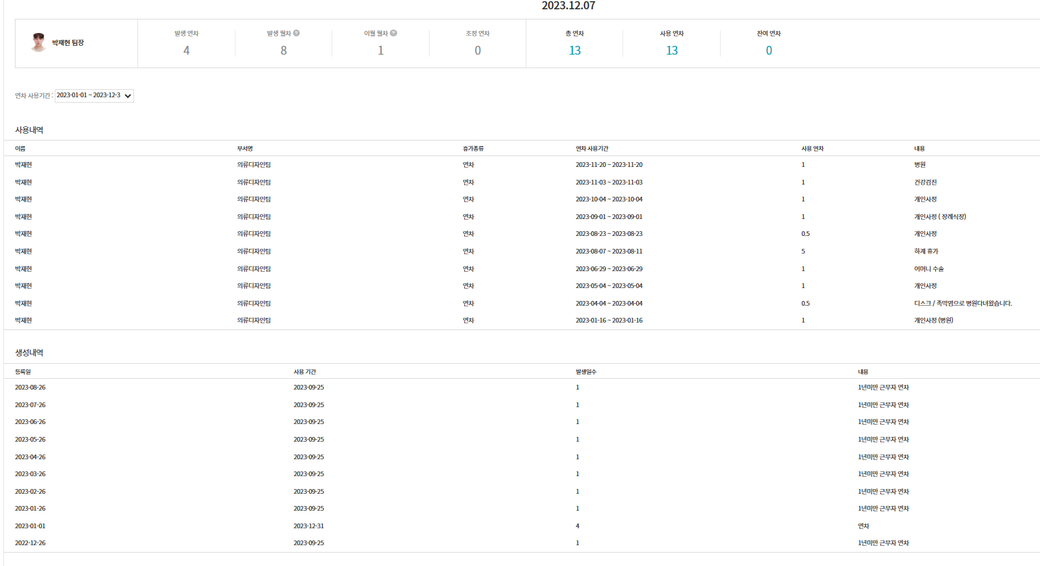Click the 연차 사용기간 column header

tap(591, 148)
